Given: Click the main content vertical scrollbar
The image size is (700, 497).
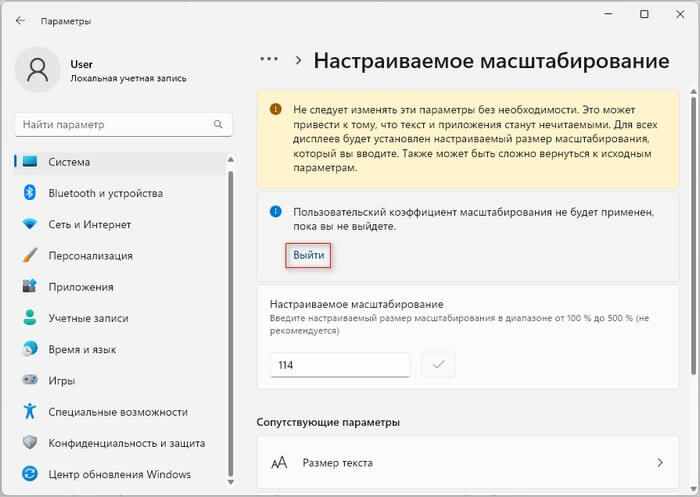Looking at the screenshot, I should pyautogui.click(x=693, y=237).
